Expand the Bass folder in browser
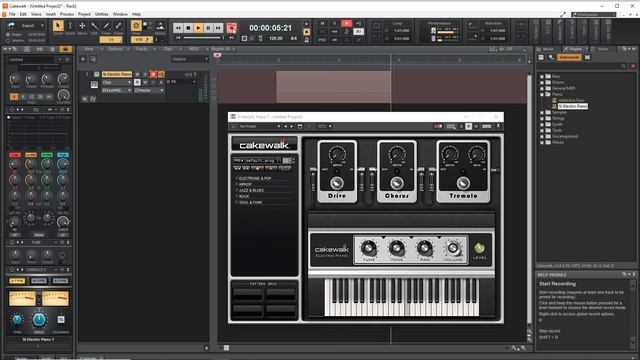 coord(542,76)
